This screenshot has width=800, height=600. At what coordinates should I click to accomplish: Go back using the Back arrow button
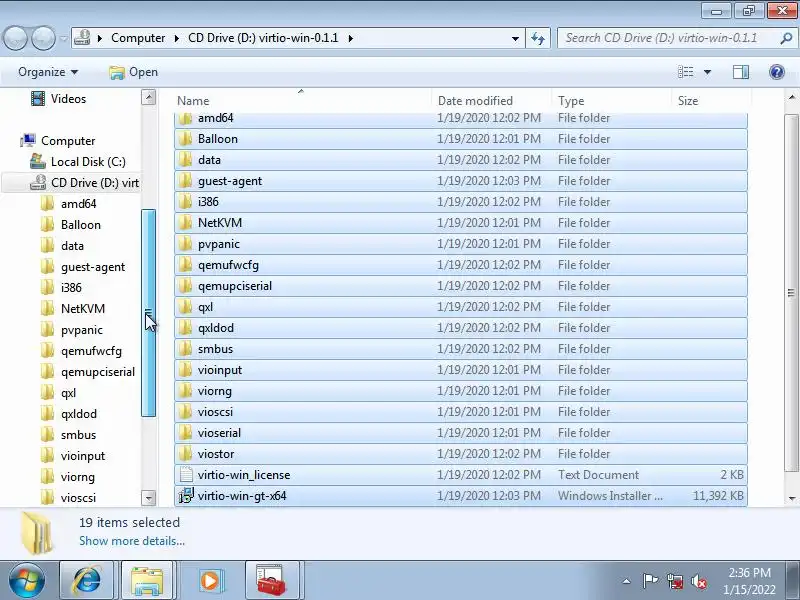tap(15, 38)
